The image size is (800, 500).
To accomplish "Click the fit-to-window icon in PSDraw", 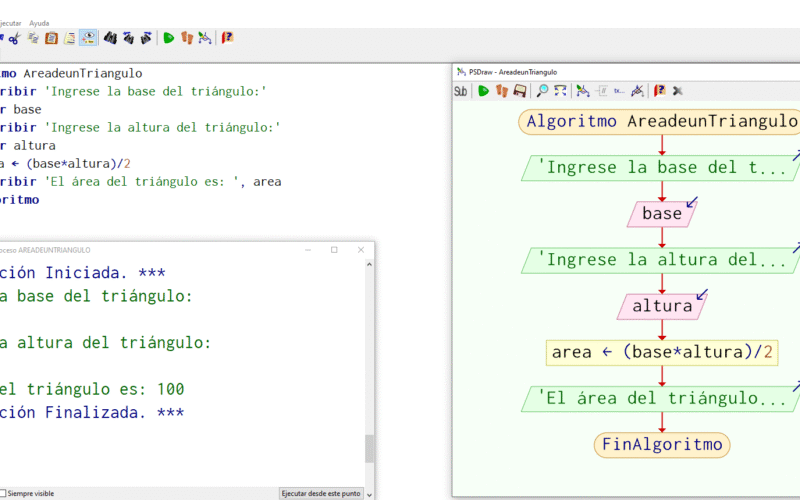I will point(560,91).
